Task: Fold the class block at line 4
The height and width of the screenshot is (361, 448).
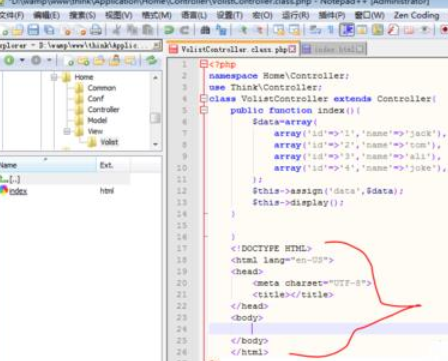Action: coord(204,98)
